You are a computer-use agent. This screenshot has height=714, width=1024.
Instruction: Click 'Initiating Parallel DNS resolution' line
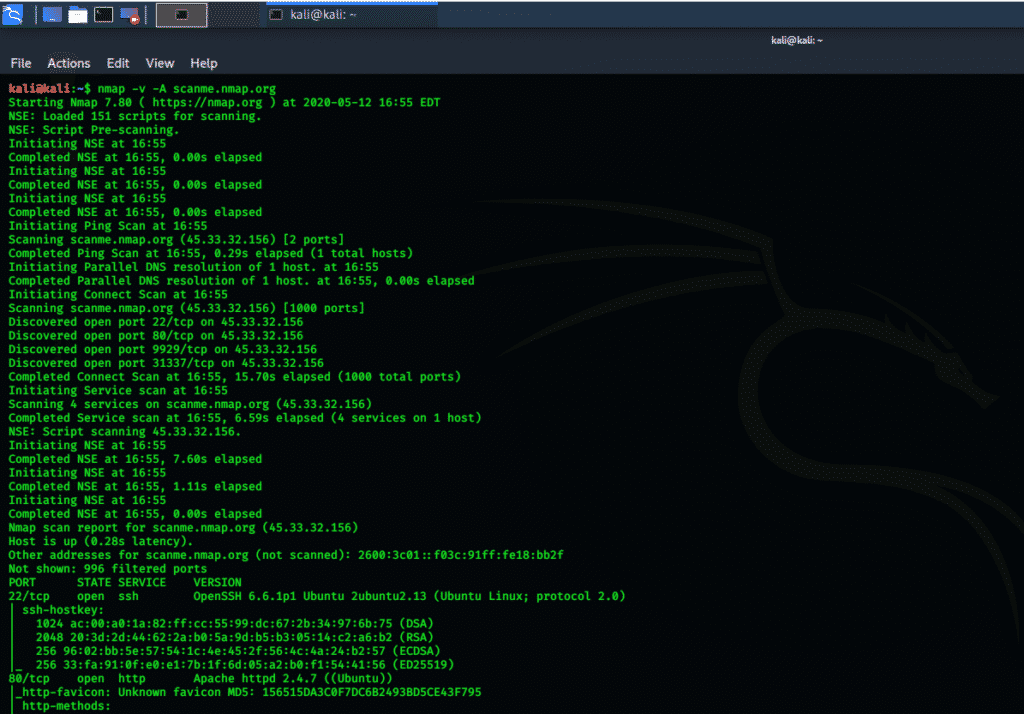[x=193, y=267]
